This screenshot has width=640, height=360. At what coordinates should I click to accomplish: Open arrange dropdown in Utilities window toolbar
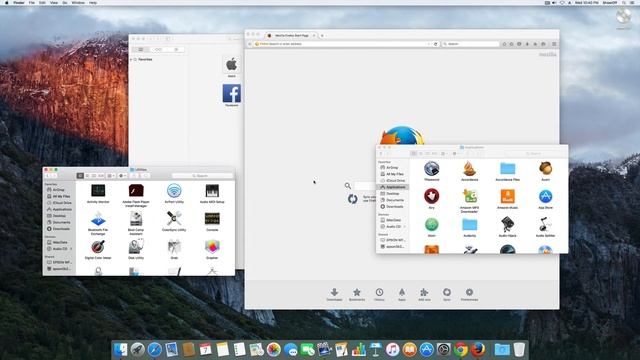pyautogui.click(x=111, y=176)
